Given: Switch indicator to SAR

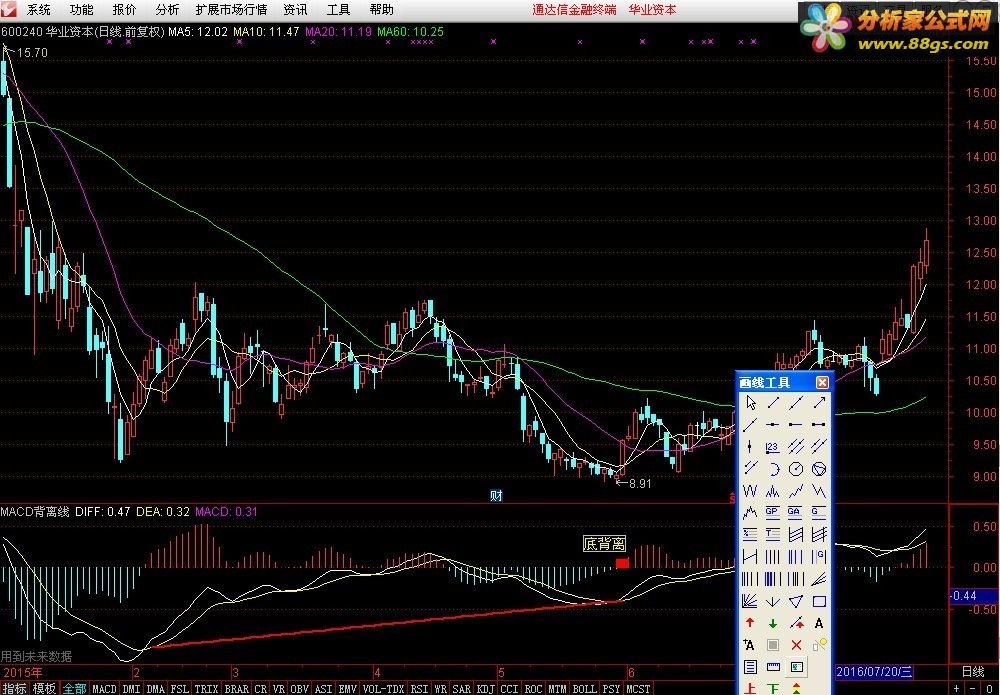Looking at the screenshot, I should point(462,689).
